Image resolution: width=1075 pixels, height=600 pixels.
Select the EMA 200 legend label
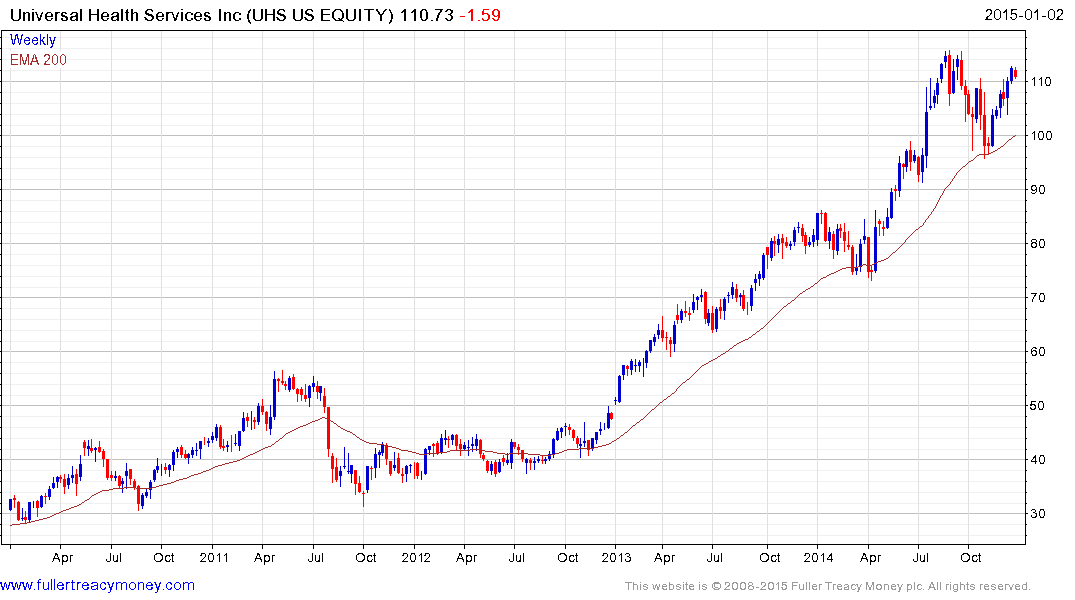coord(38,60)
